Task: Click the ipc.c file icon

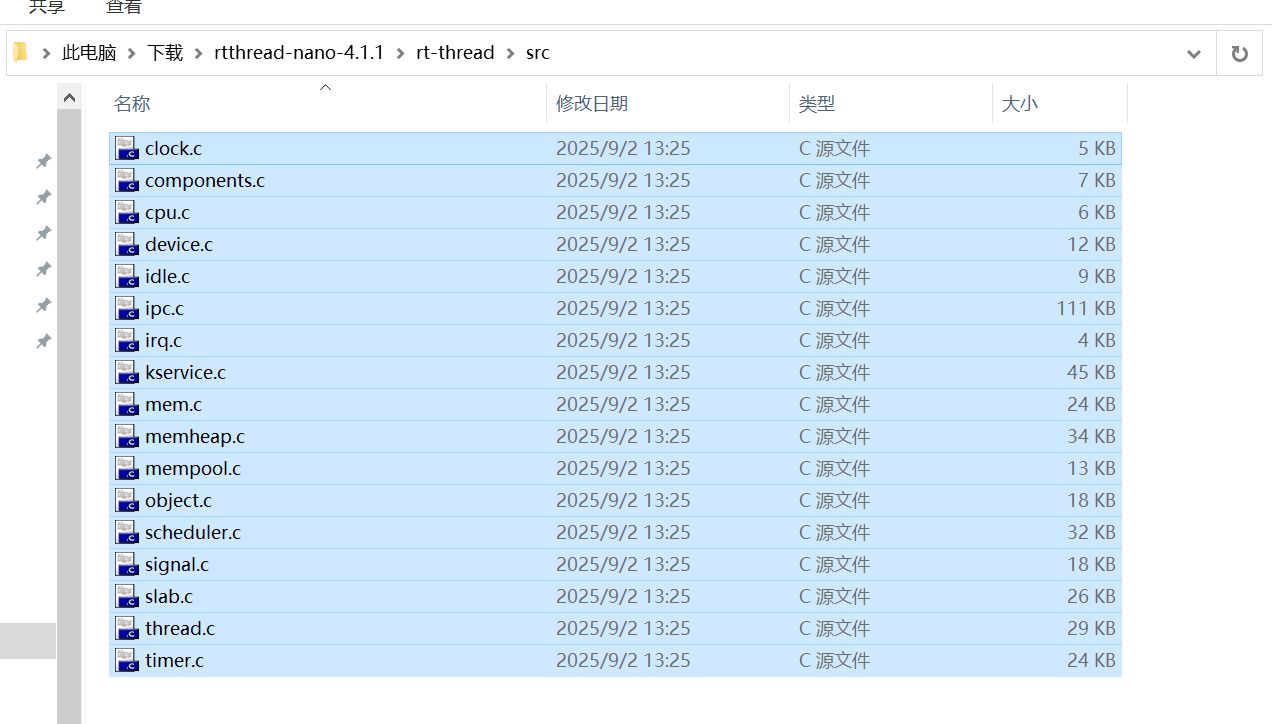Action: [x=126, y=308]
